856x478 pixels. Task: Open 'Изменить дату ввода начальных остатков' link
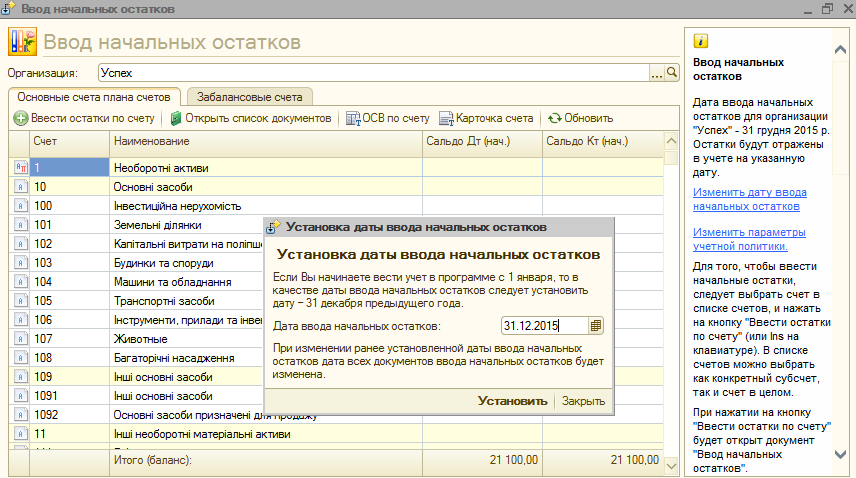coord(749,199)
